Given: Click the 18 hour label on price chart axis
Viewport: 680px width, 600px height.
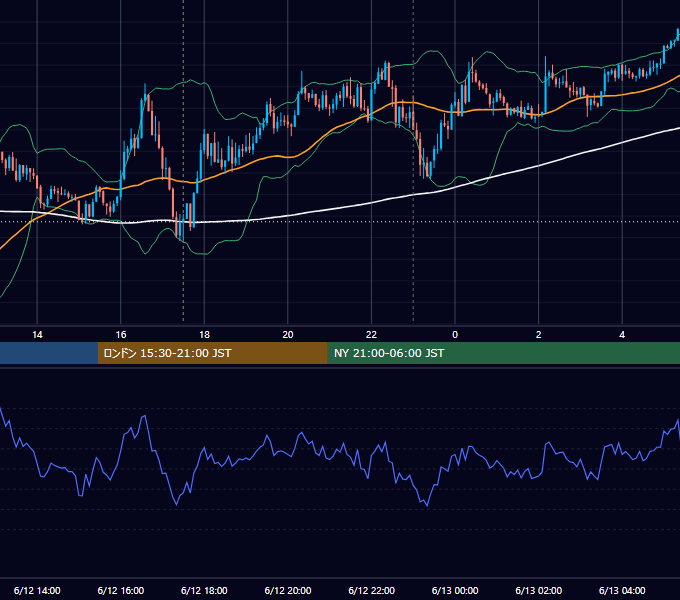Looking at the screenshot, I should [204, 335].
